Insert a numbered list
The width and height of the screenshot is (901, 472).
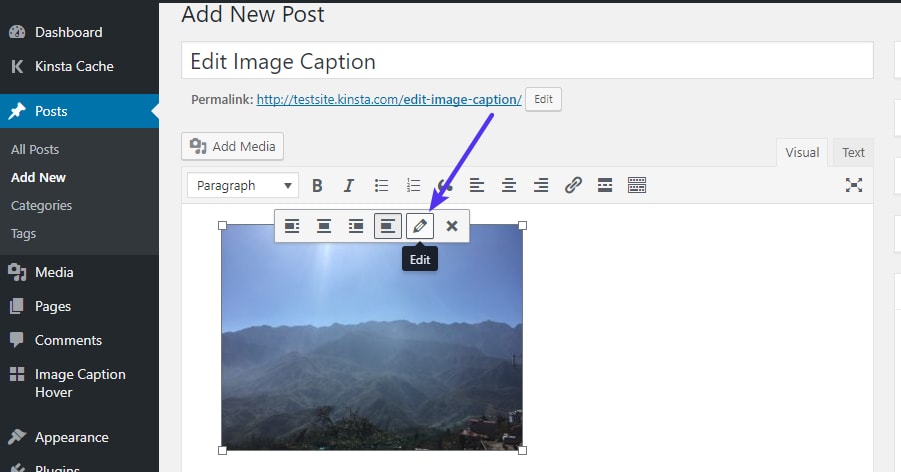(413, 185)
